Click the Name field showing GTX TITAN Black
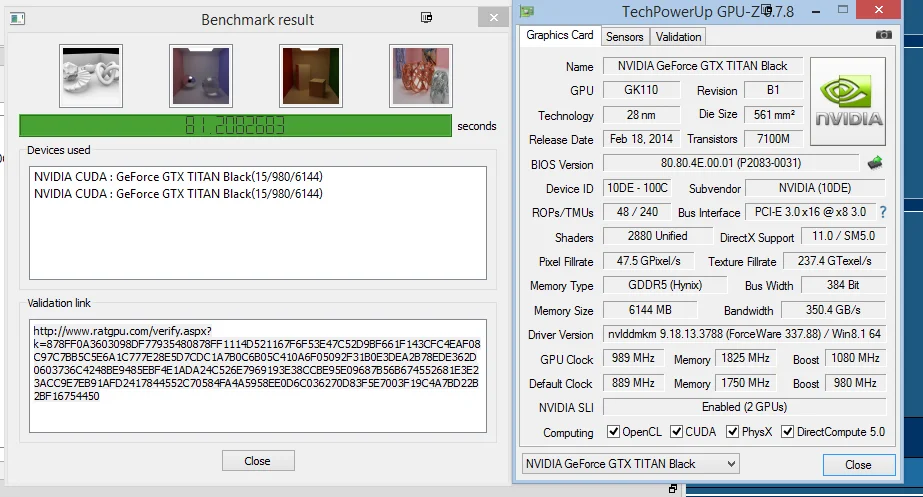Screen dimensions: 923x497 702,66
